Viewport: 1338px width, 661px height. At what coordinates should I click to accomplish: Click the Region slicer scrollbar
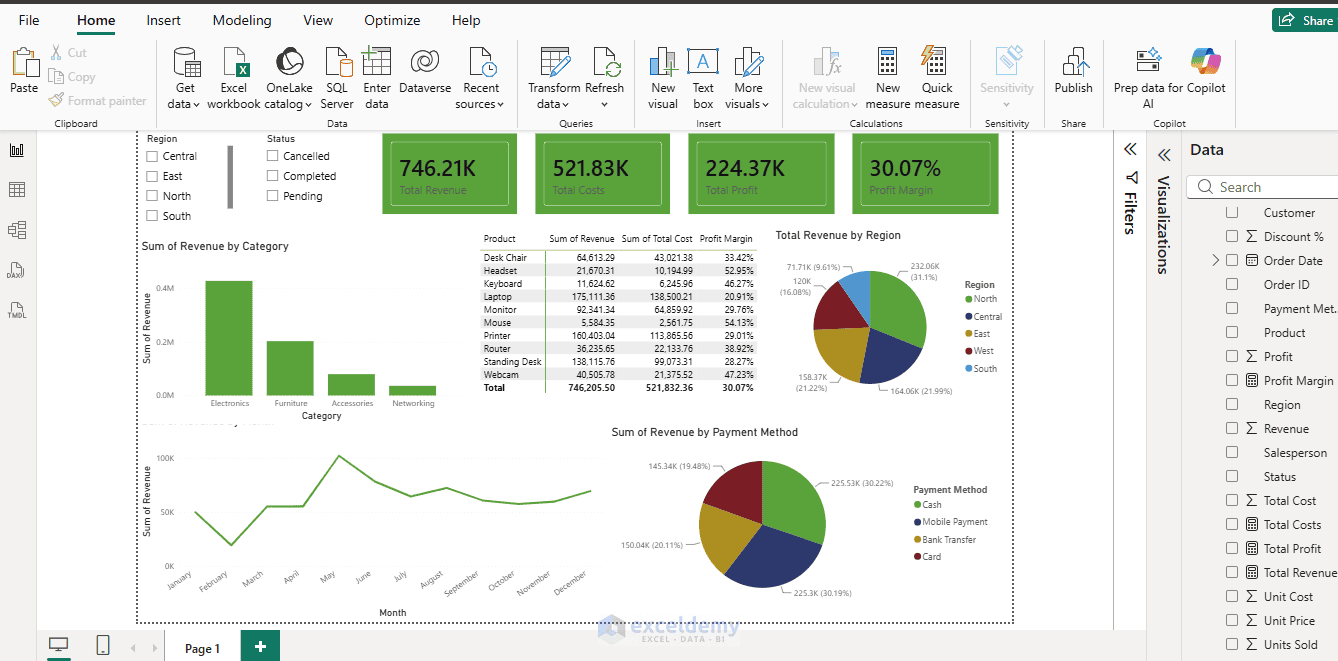click(x=230, y=177)
